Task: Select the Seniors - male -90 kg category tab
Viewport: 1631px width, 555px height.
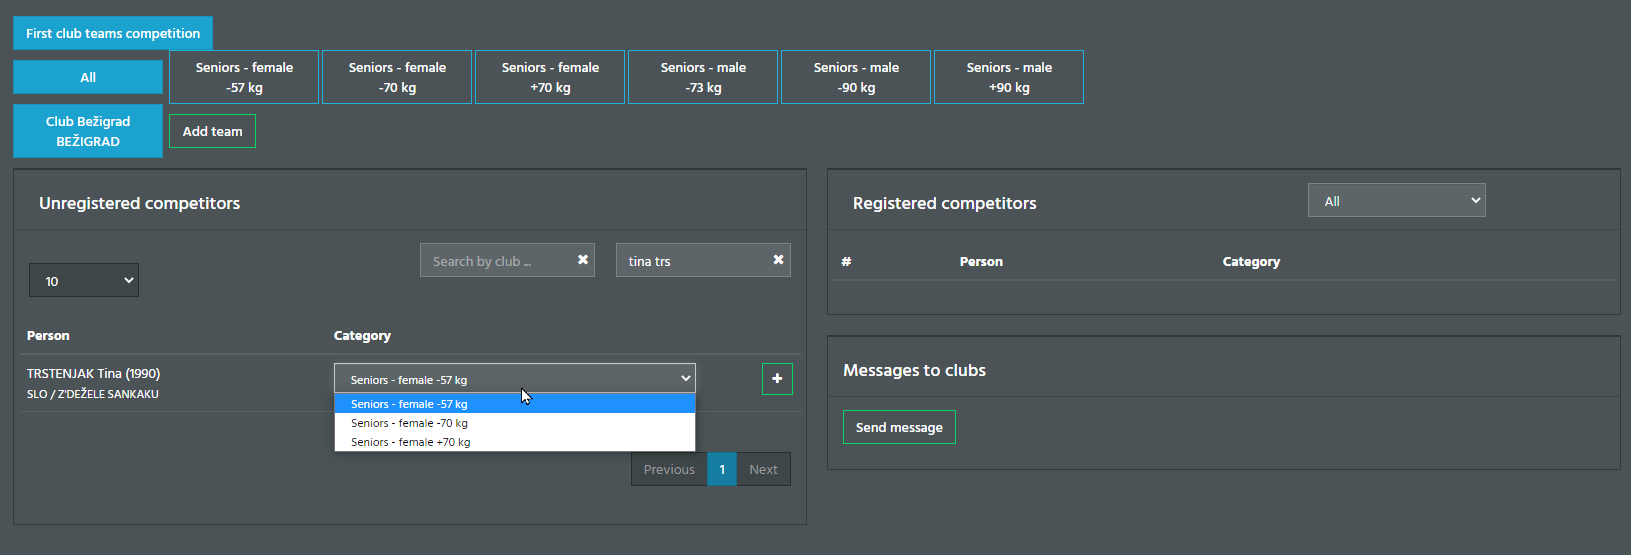Action: [x=856, y=77]
